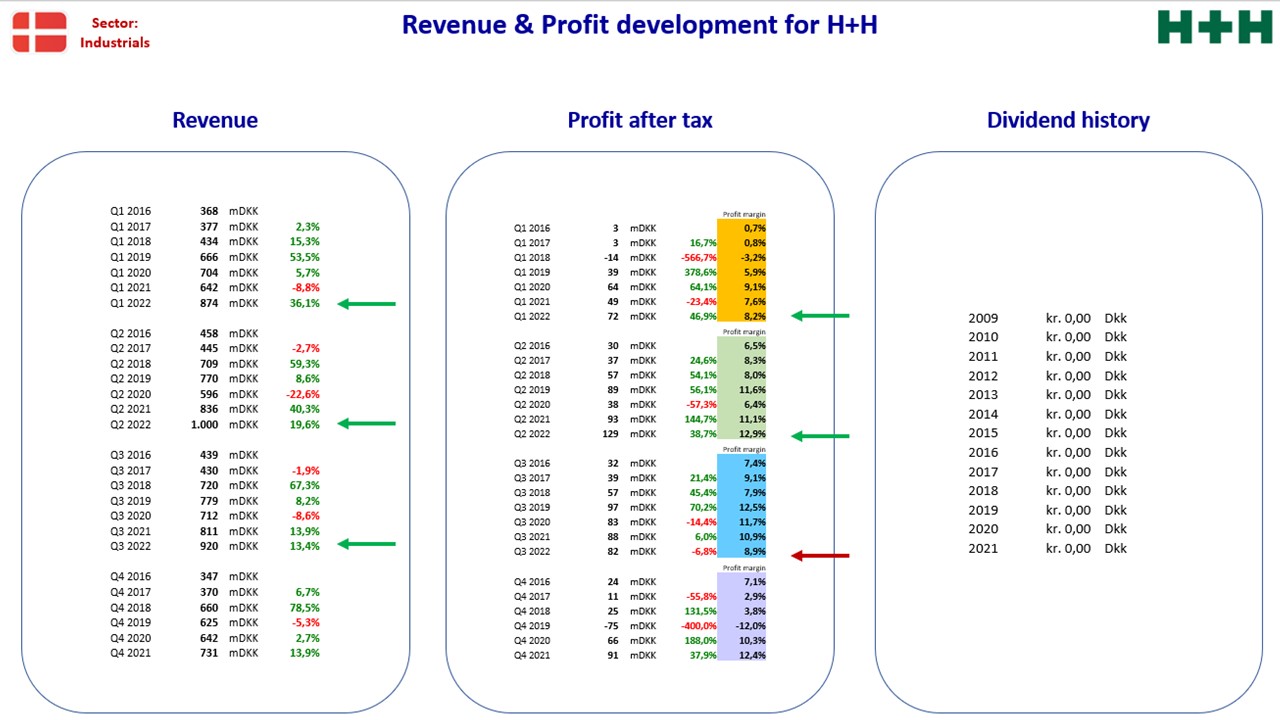Click the profit margin value "12,5%"
1280x720 pixels.
point(752,508)
